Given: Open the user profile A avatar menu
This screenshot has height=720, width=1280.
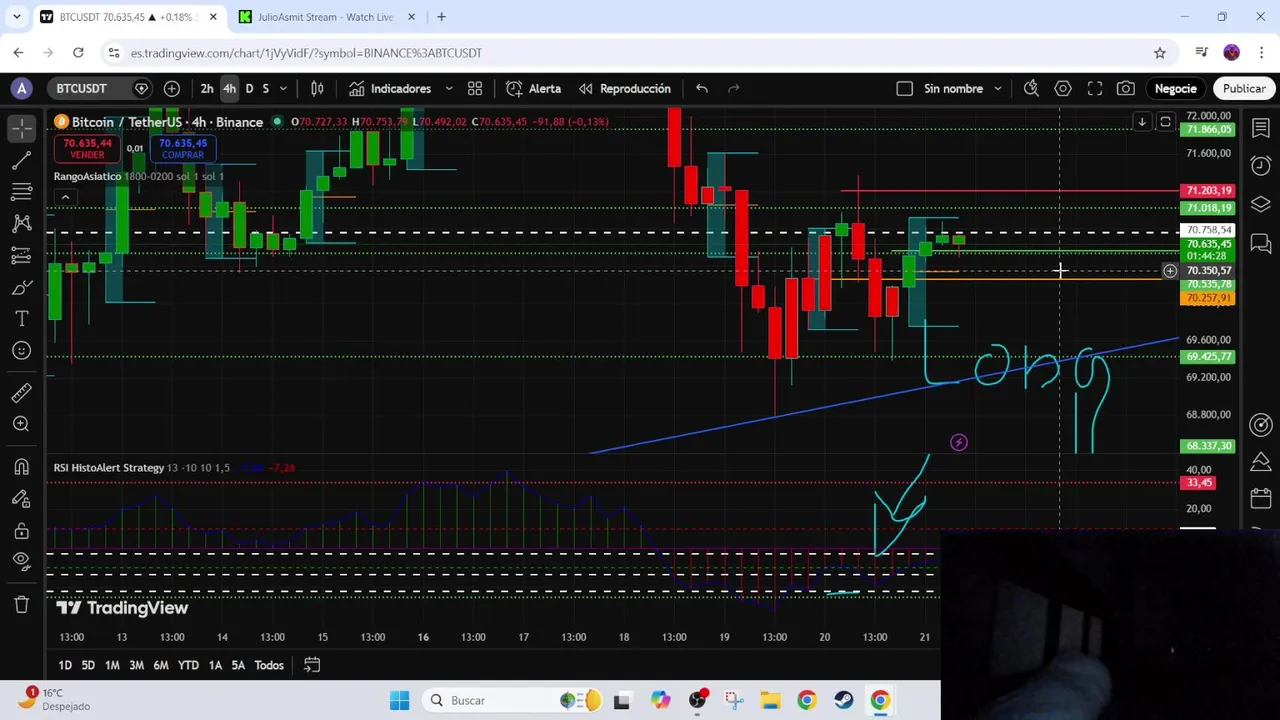Looking at the screenshot, I should click(22, 89).
